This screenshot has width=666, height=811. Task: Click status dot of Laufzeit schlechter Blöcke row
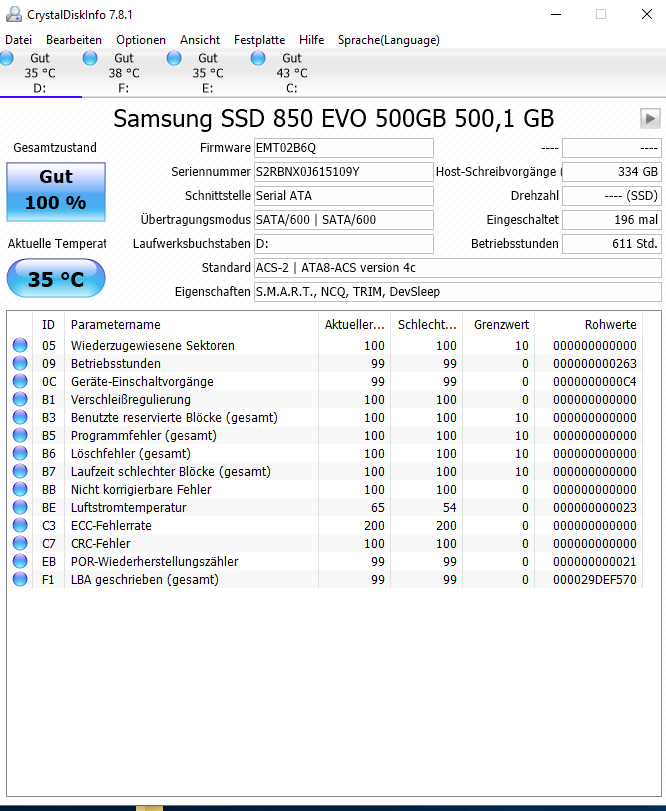20,471
